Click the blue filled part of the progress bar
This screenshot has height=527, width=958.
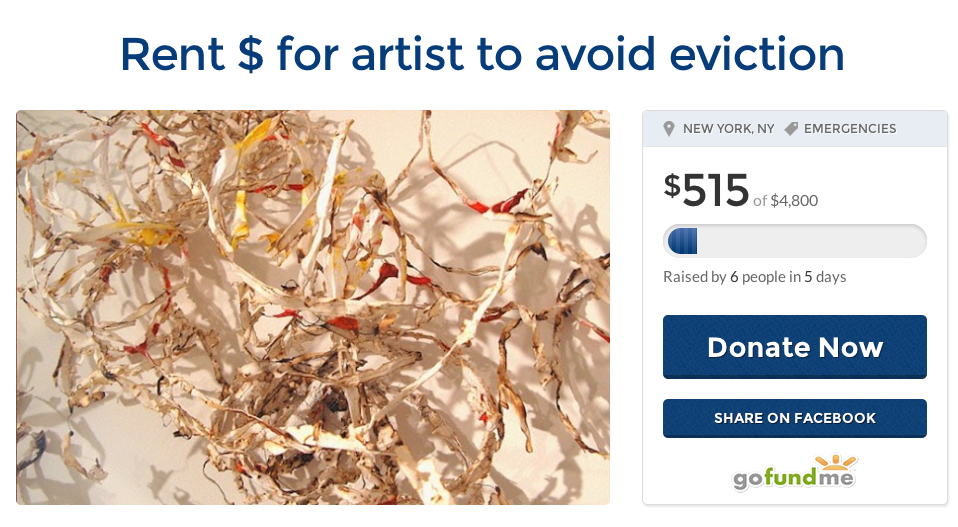(682, 241)
